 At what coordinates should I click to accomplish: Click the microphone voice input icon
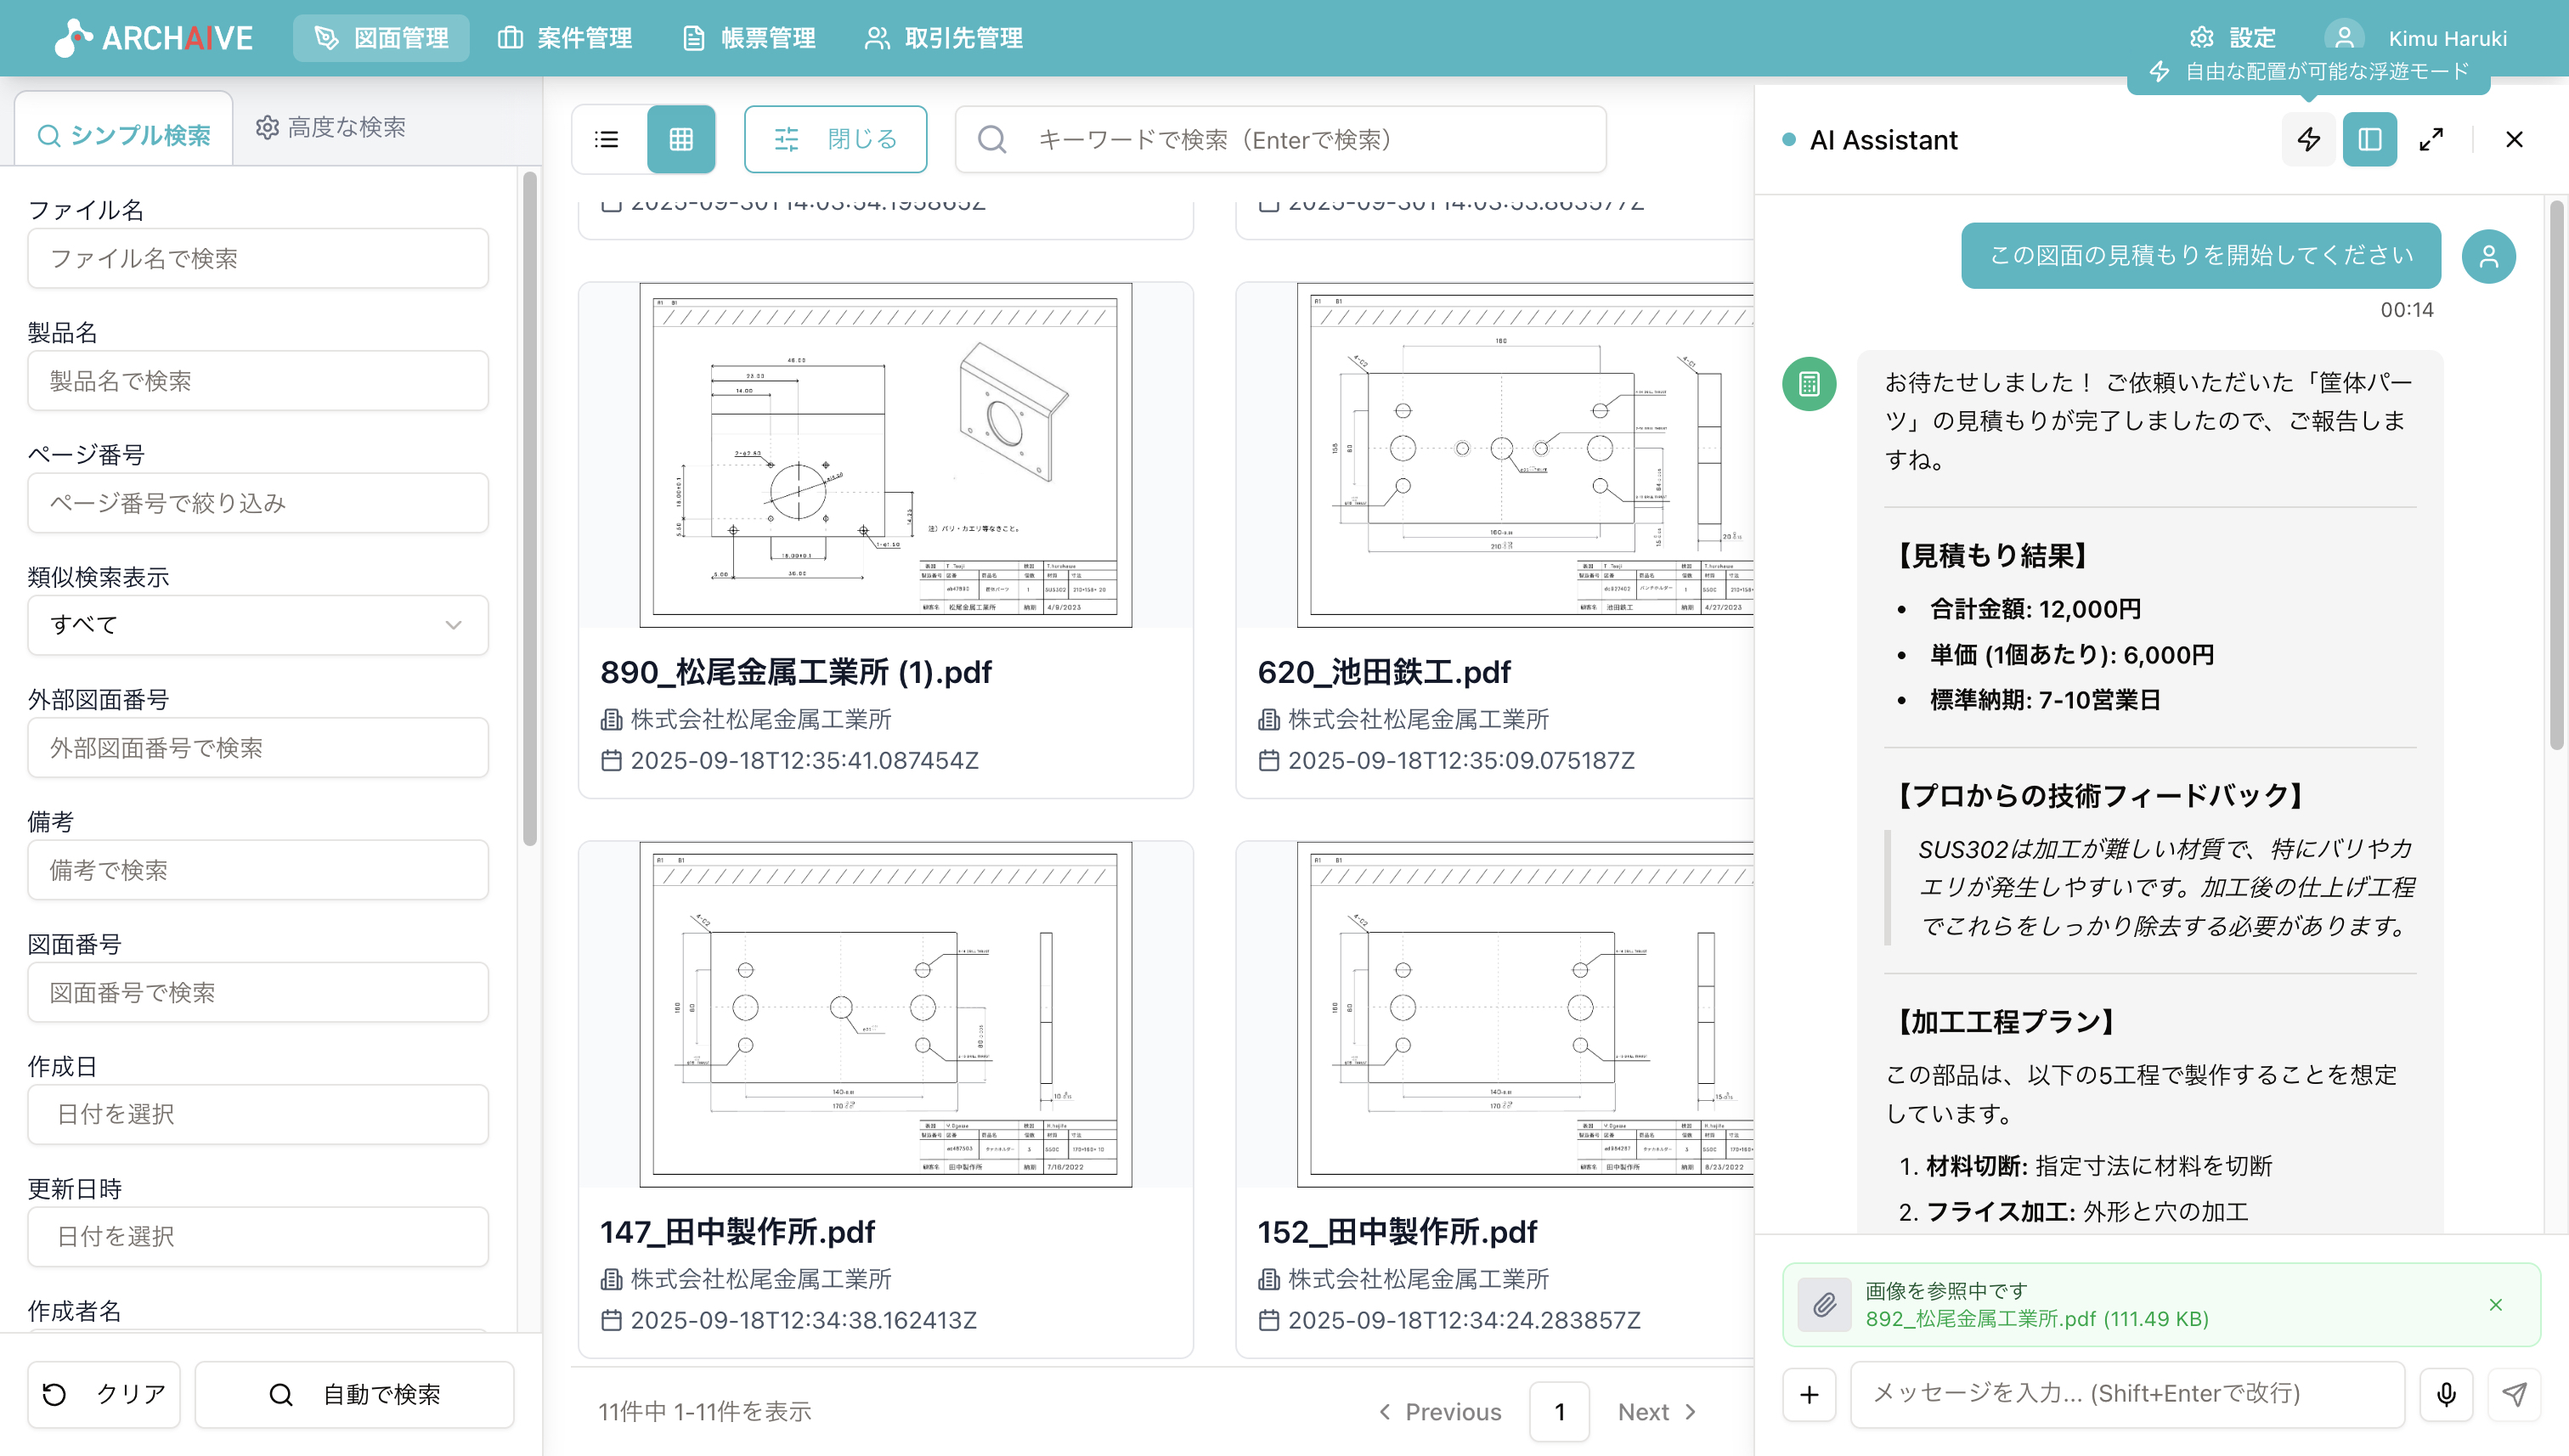[2446, 1394]
